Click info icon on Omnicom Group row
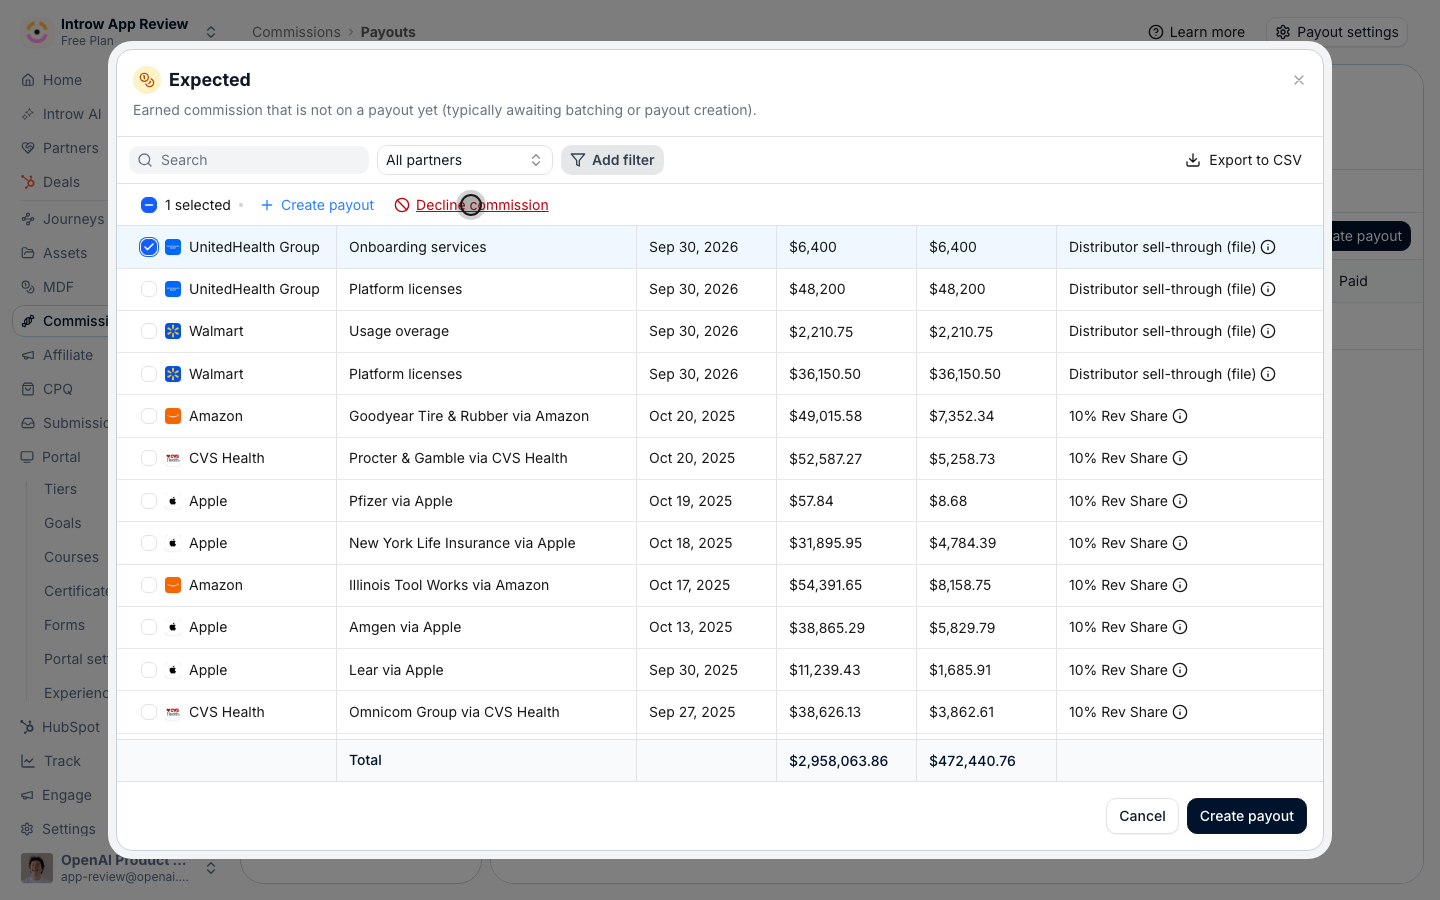This screenshot has width=1440, height=900. coord(1180,712)
